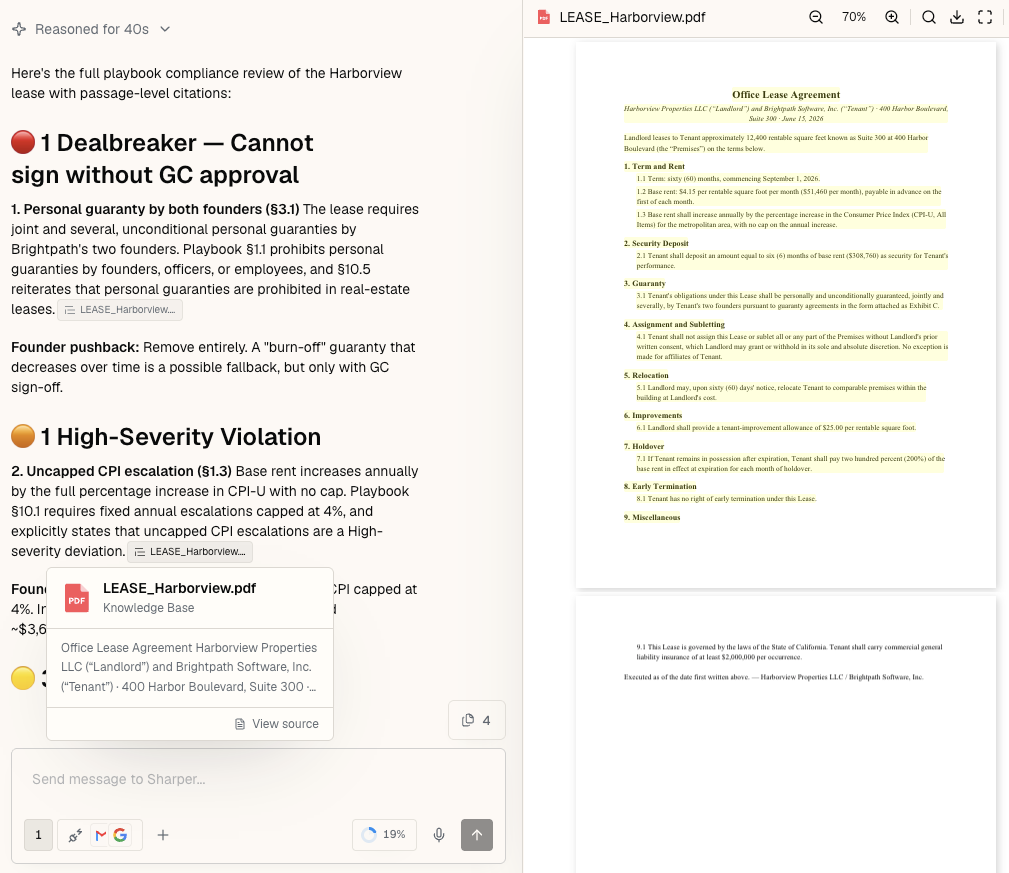Image resolution: width=1009 pixels, height=873 pixels.
Task: Click the send arrow button
Action: pos(477,834)
